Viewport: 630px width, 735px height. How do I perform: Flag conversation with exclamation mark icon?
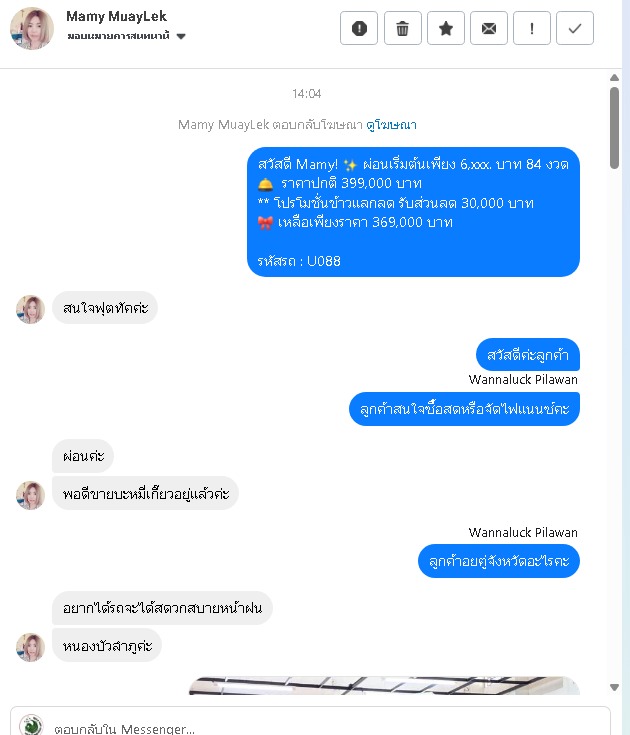pyautogui.click(x=532, y=29)
